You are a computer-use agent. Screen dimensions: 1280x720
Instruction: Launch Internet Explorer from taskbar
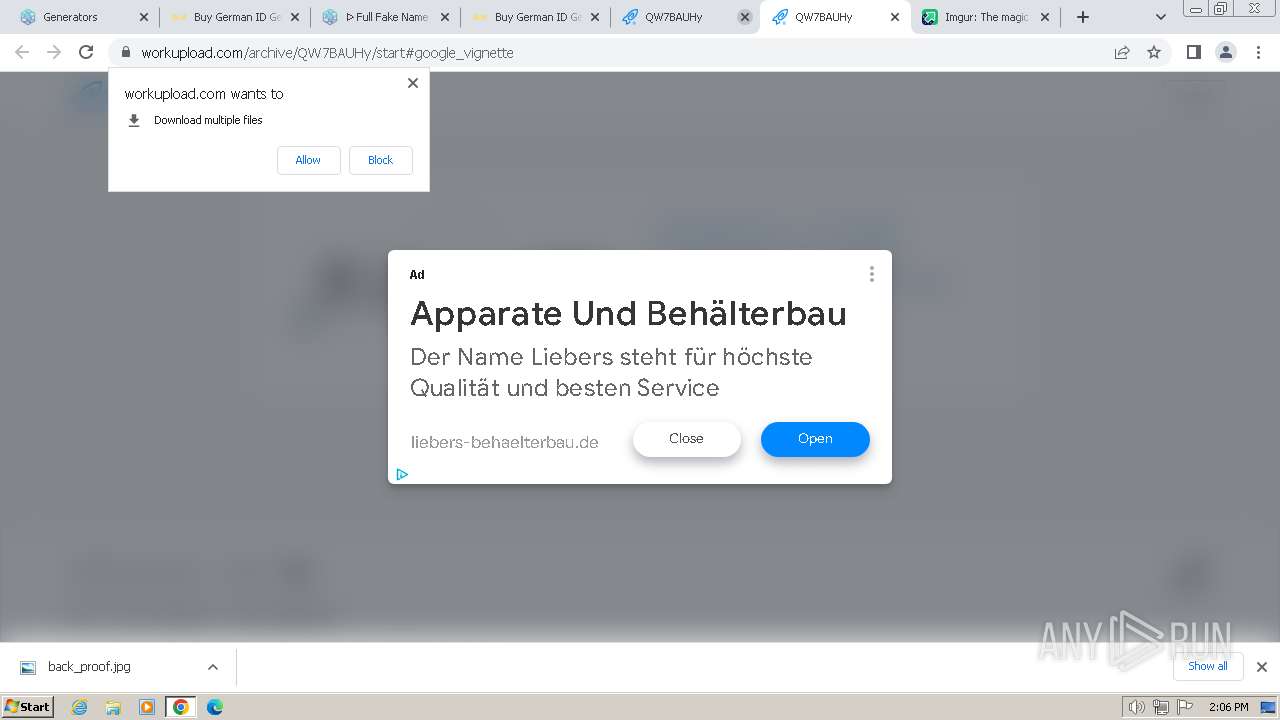pyautogui.click(x=80, y=707)
